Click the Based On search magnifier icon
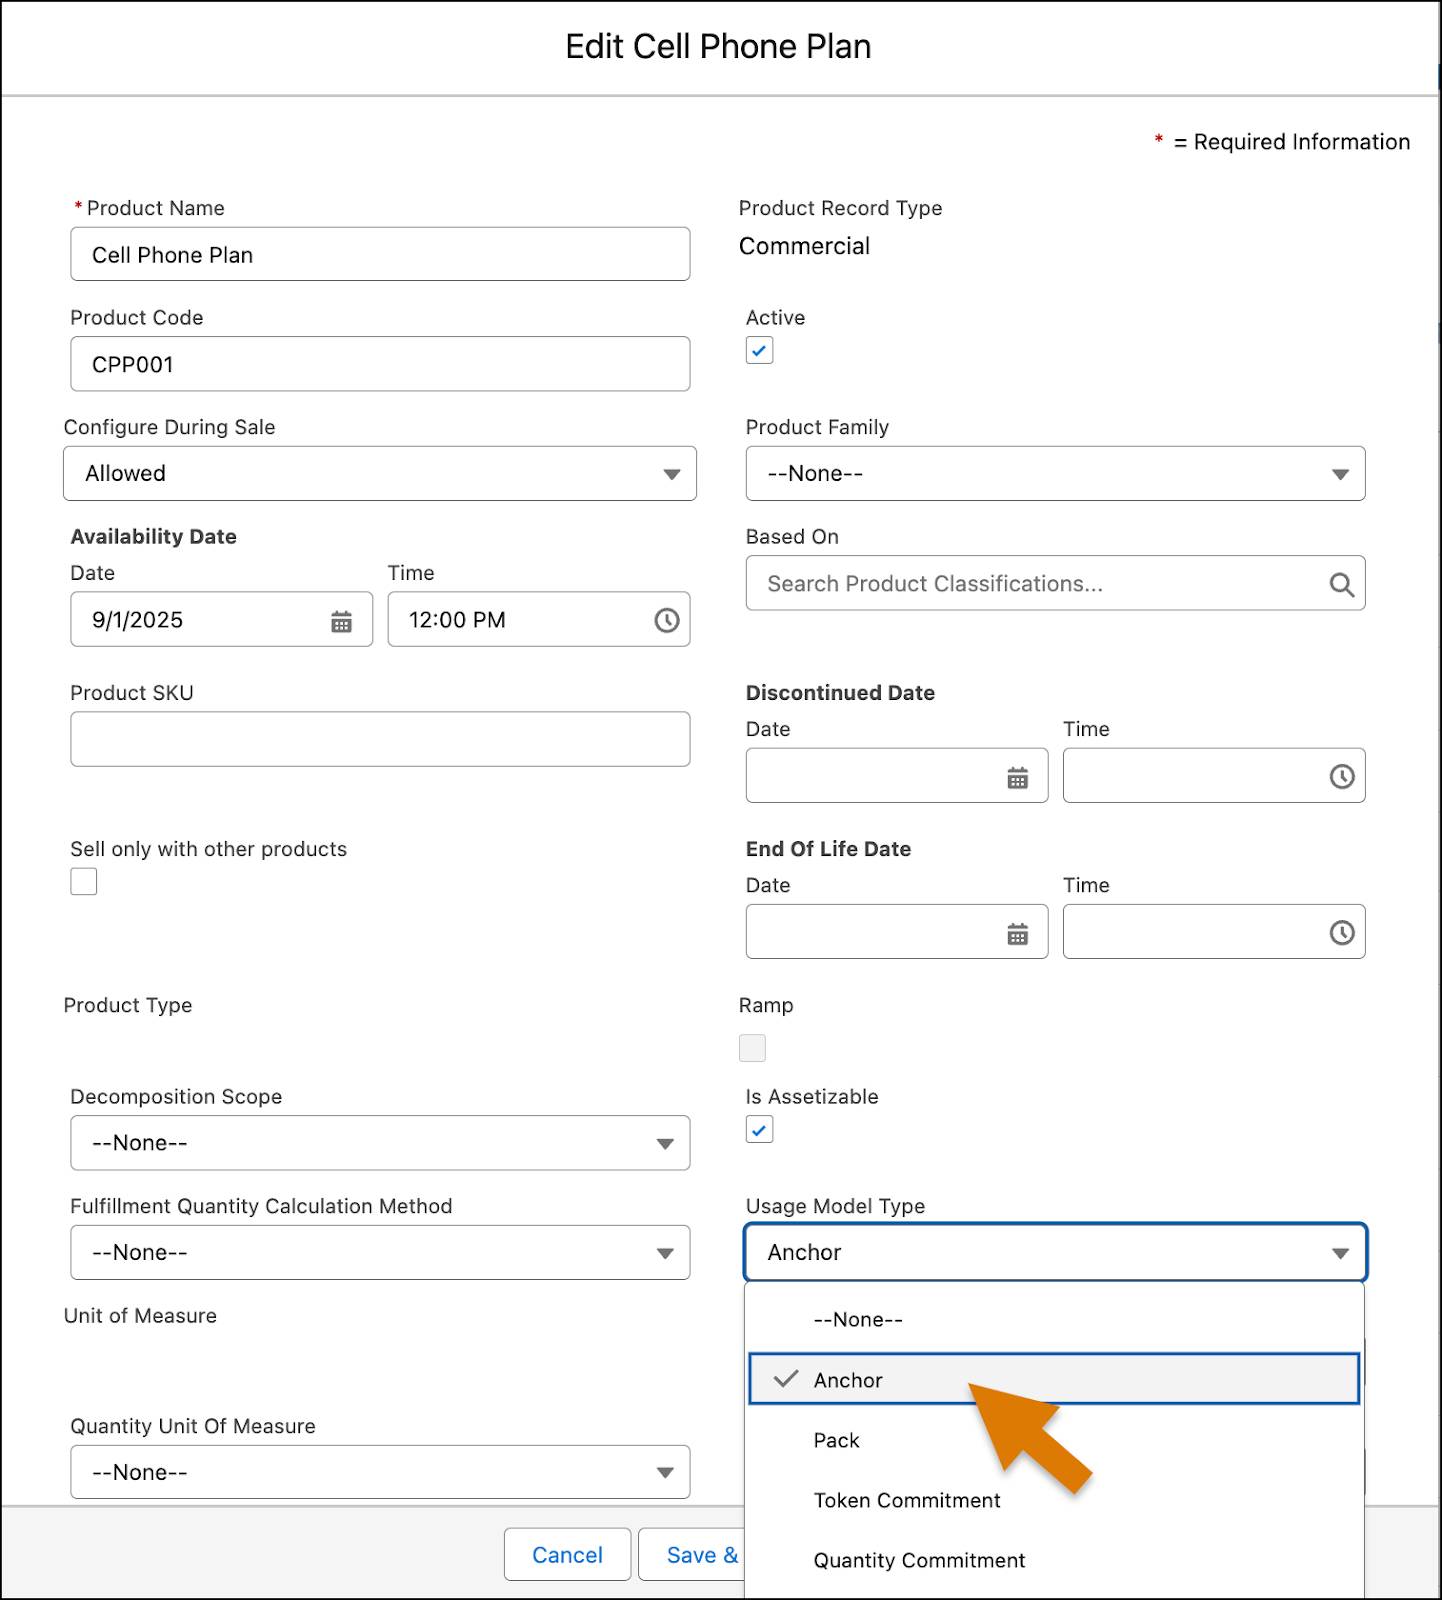Viewport: 1442px width, 1600px height. [x=1341, y=585]
